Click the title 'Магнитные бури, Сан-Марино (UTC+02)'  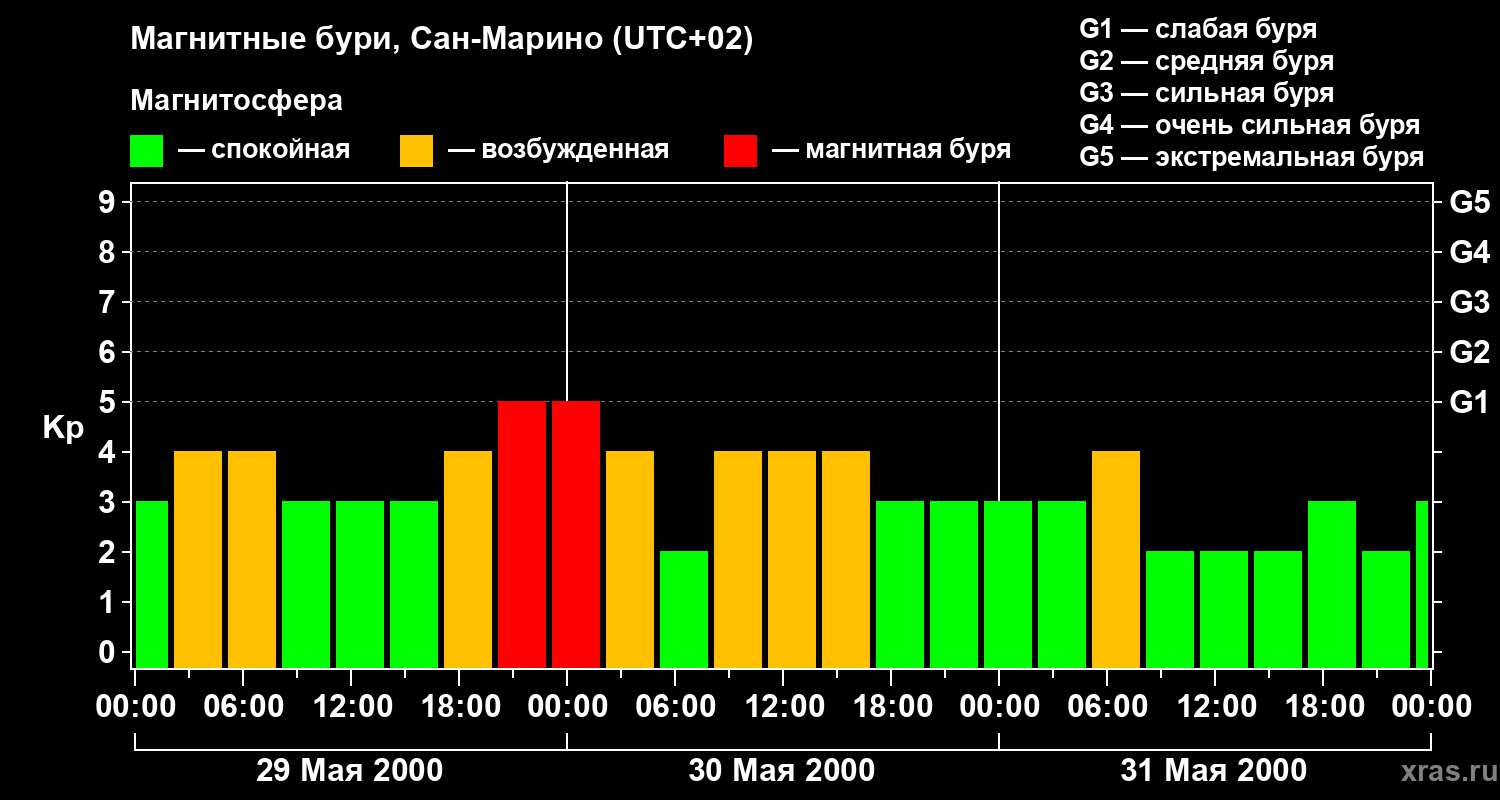tap(441, 40)
